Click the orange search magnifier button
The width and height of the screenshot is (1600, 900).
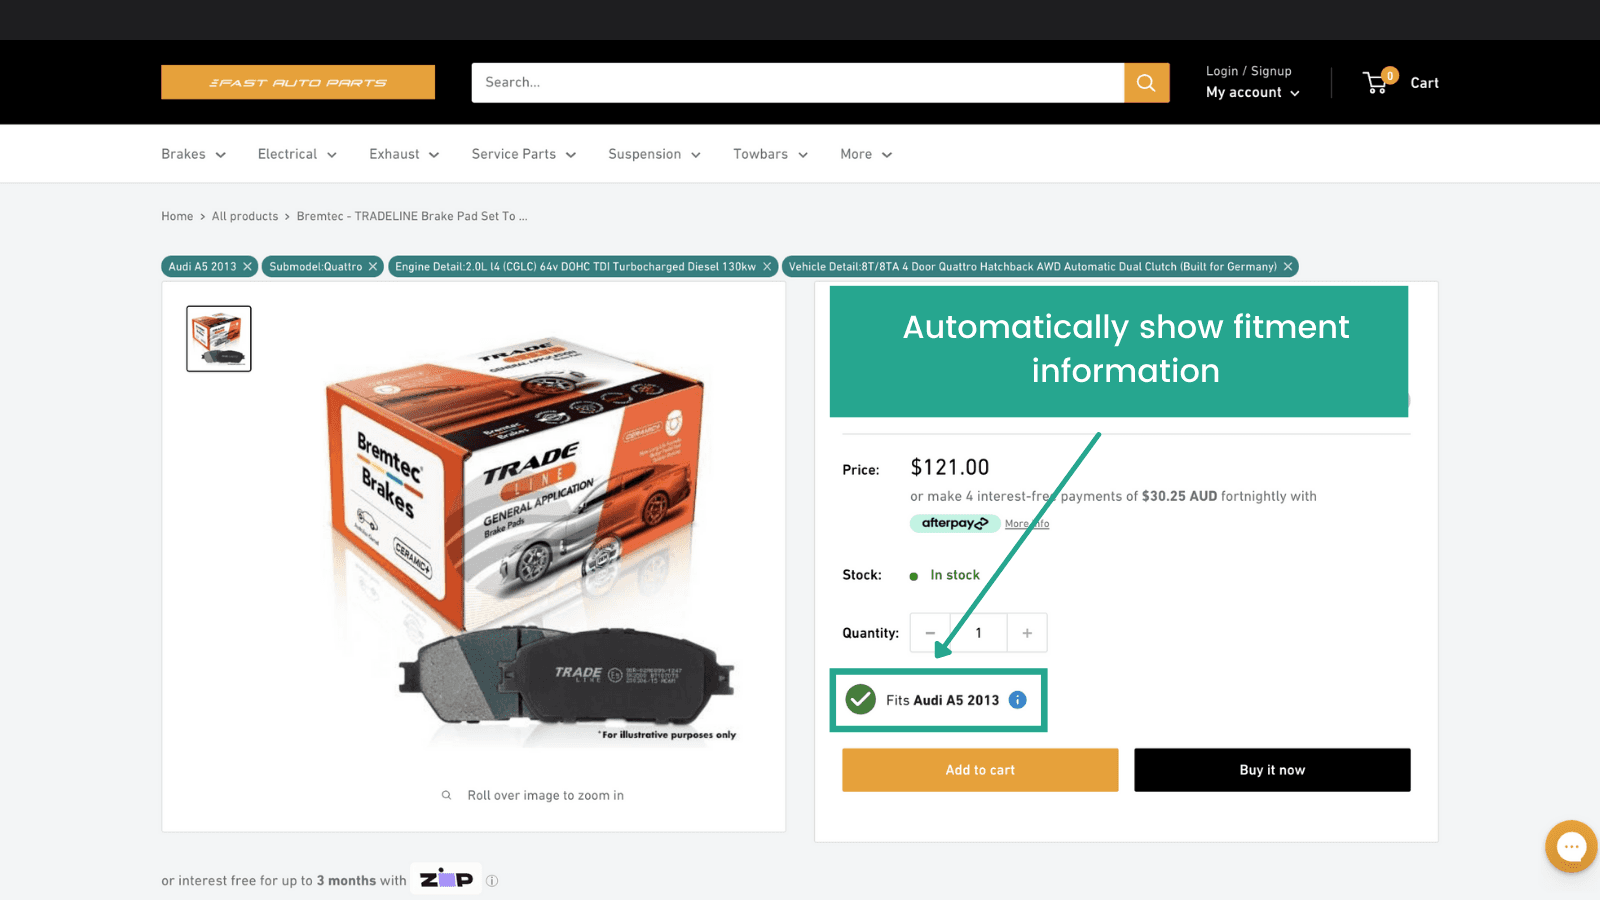[x=1146, y=83]
